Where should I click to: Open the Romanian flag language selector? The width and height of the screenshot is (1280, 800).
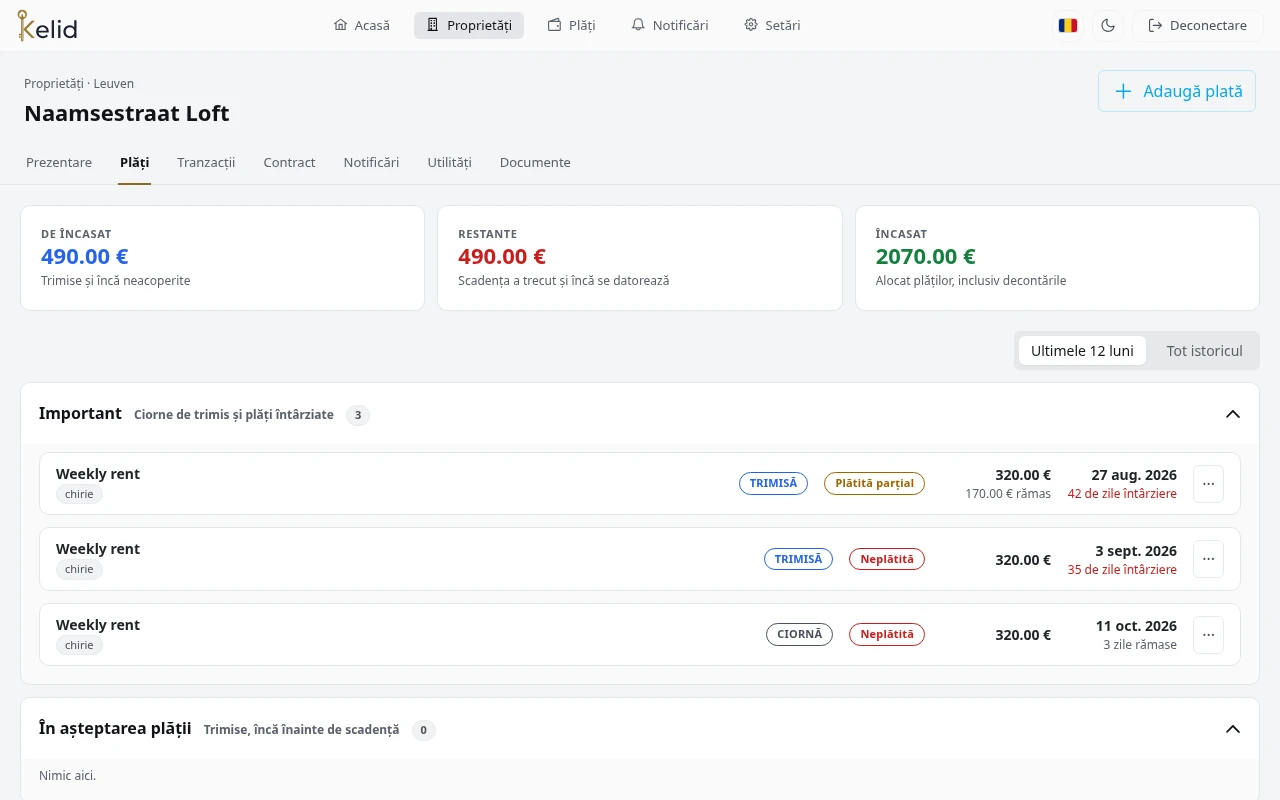1068,25
